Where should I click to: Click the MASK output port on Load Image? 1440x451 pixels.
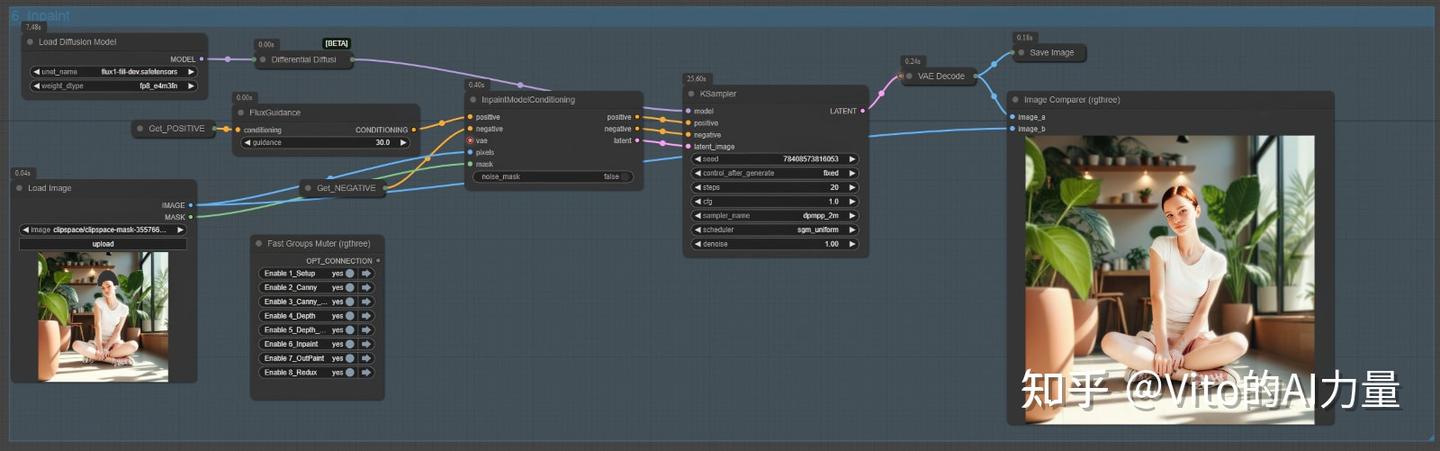pos(191,216)
